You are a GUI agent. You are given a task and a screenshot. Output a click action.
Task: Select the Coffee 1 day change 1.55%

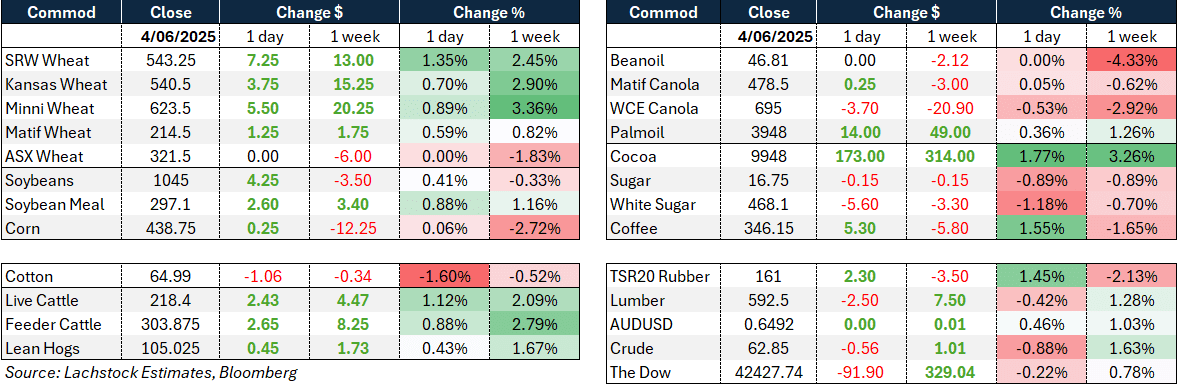(1040, 228)
